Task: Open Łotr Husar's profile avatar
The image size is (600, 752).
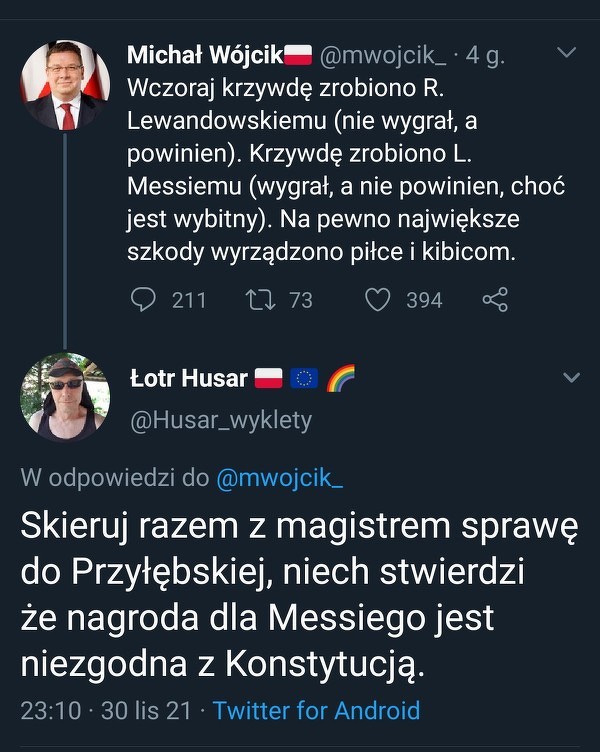Action: click(65, 397)
